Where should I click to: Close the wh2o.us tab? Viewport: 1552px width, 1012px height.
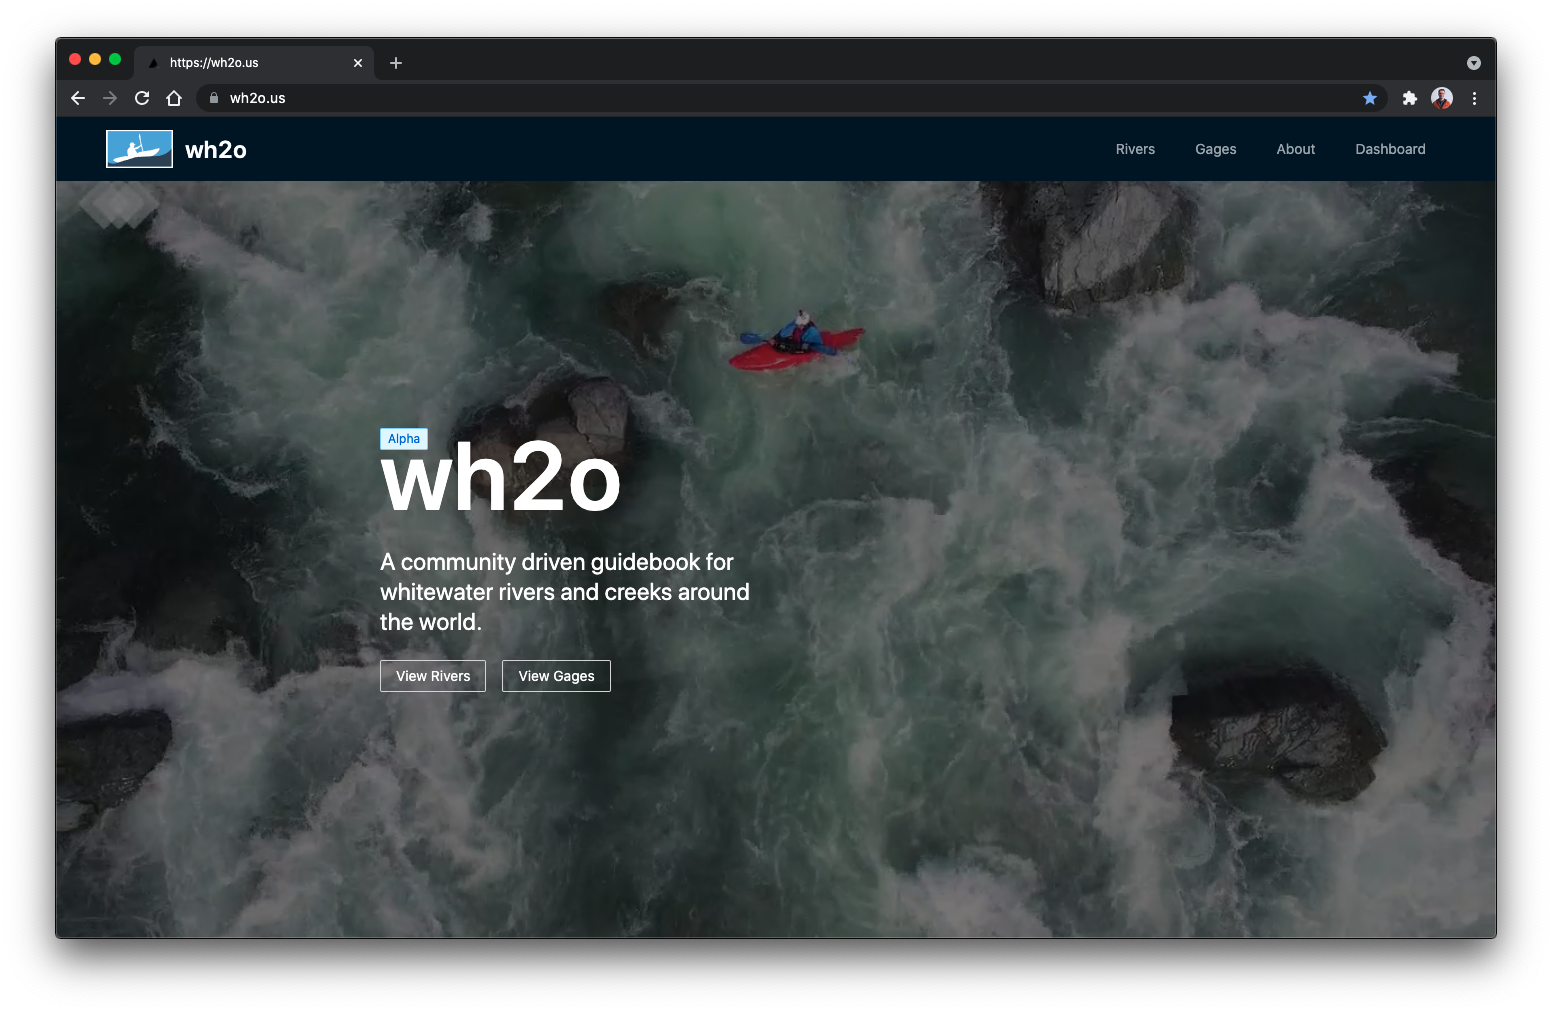(x=358, y=63)
